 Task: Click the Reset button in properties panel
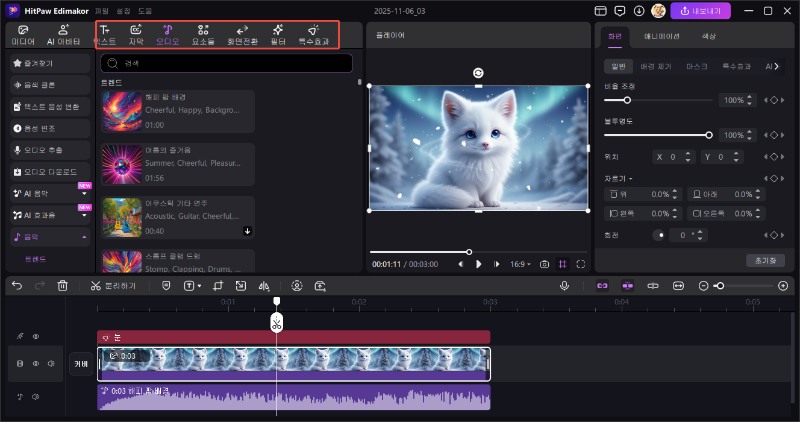point(765,260)
